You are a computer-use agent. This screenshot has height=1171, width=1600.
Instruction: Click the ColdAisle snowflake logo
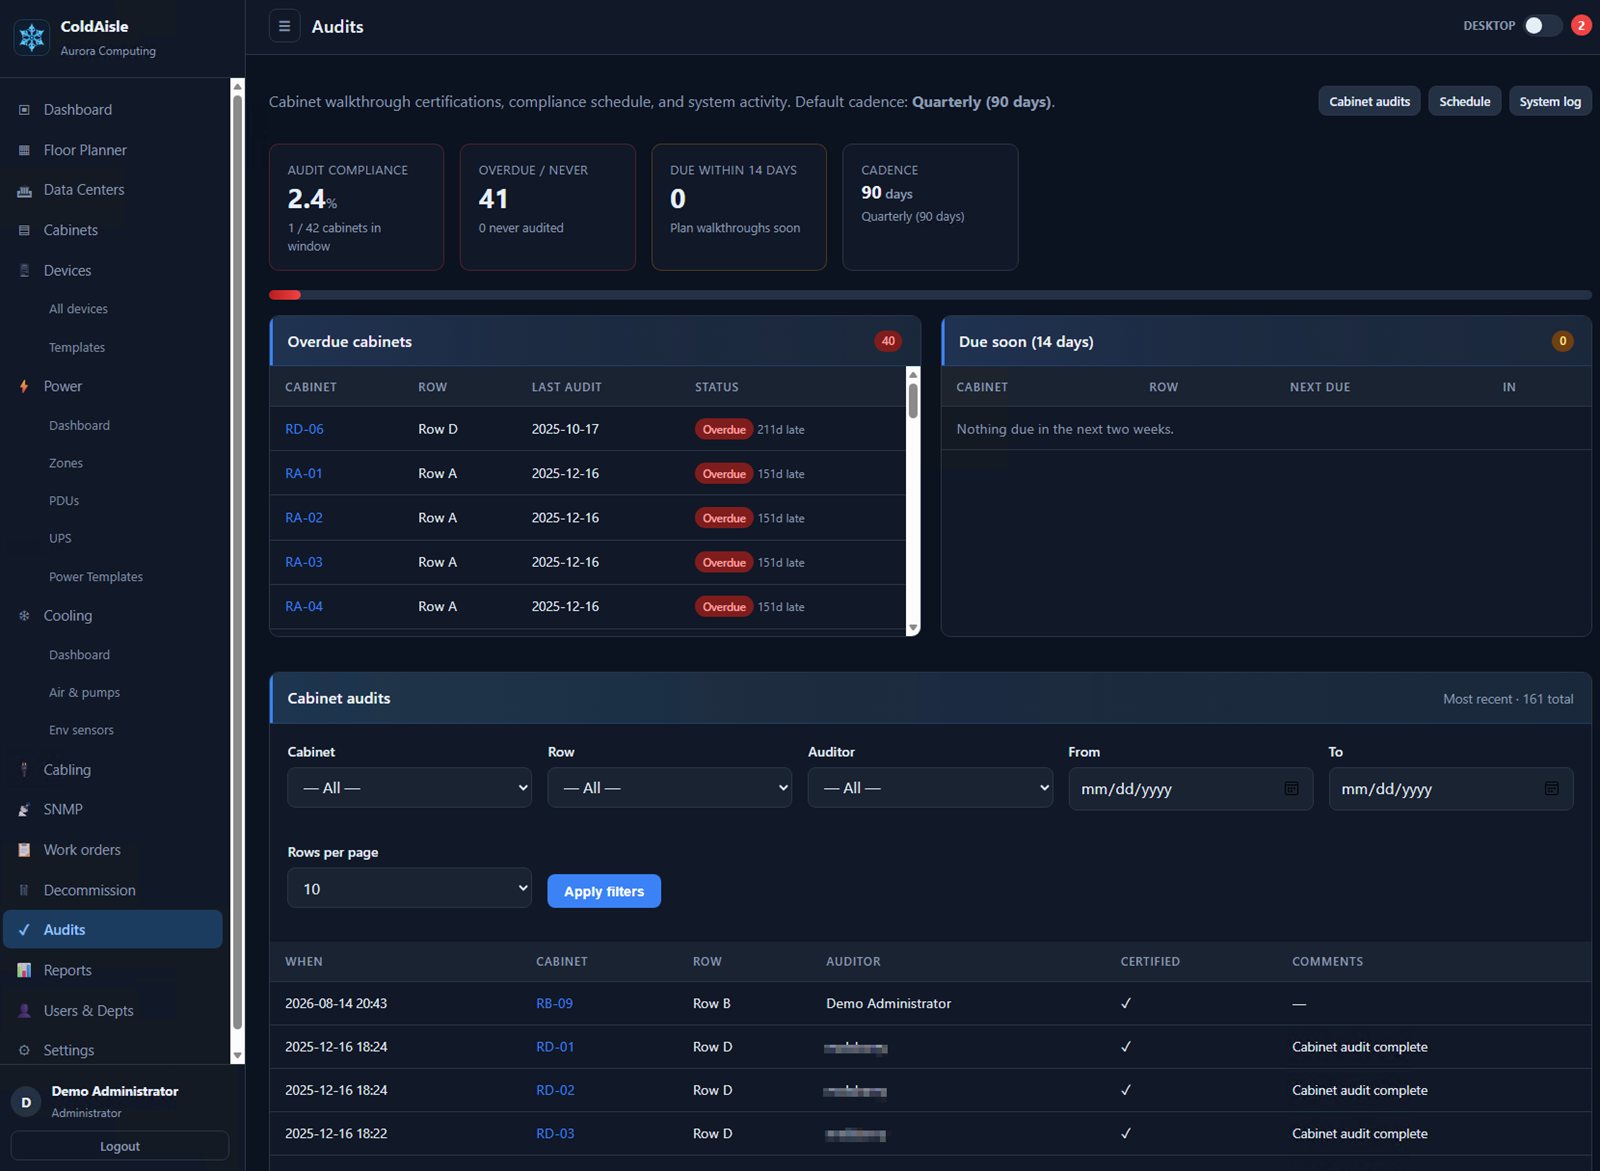[32, 37]
